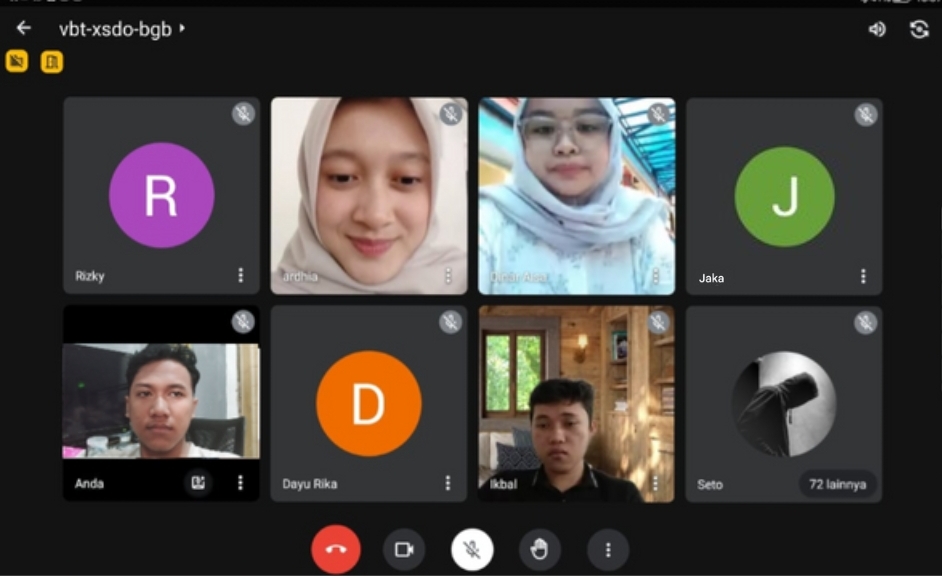Click the second yellow indicator icon

pos(51,62)
